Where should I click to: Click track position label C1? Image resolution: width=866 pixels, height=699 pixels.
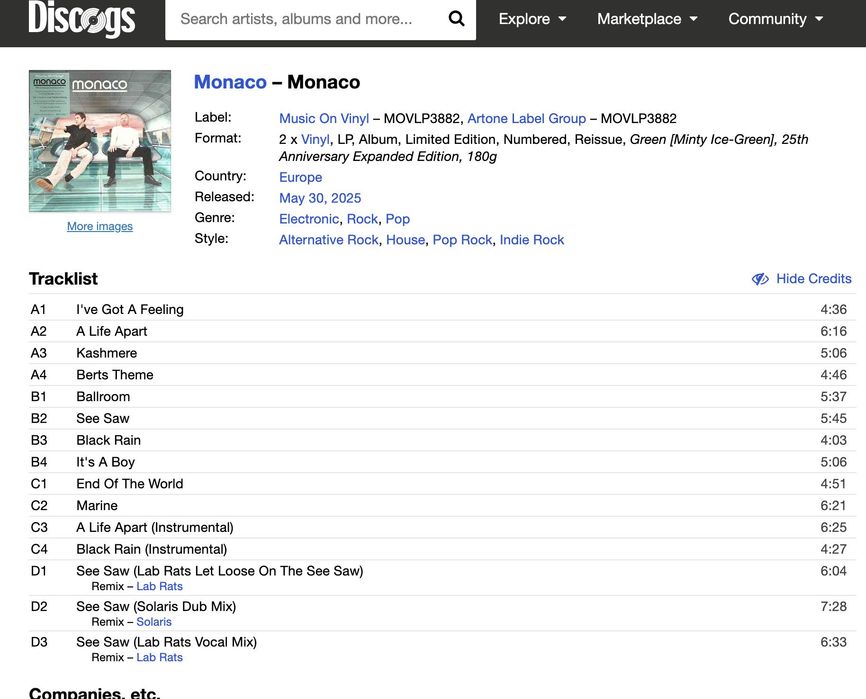click(x=39, y=484)
